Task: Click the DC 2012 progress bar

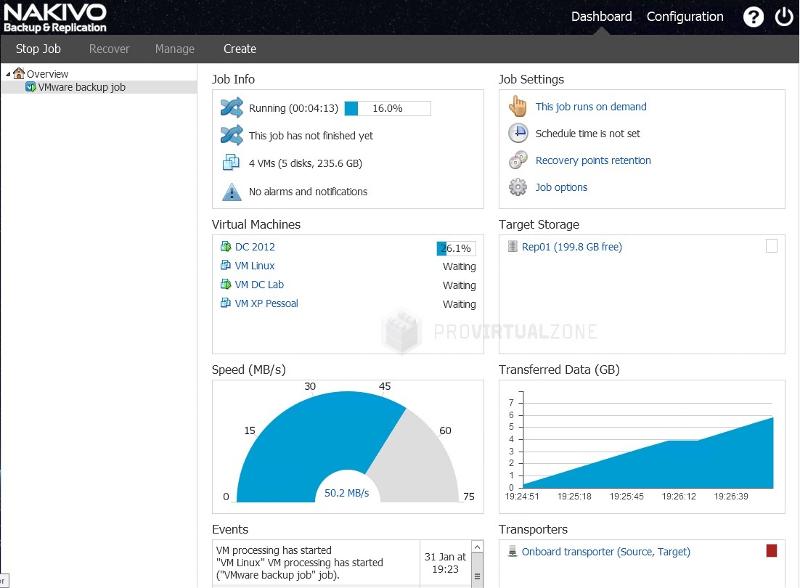Action: tap(456, 249)
